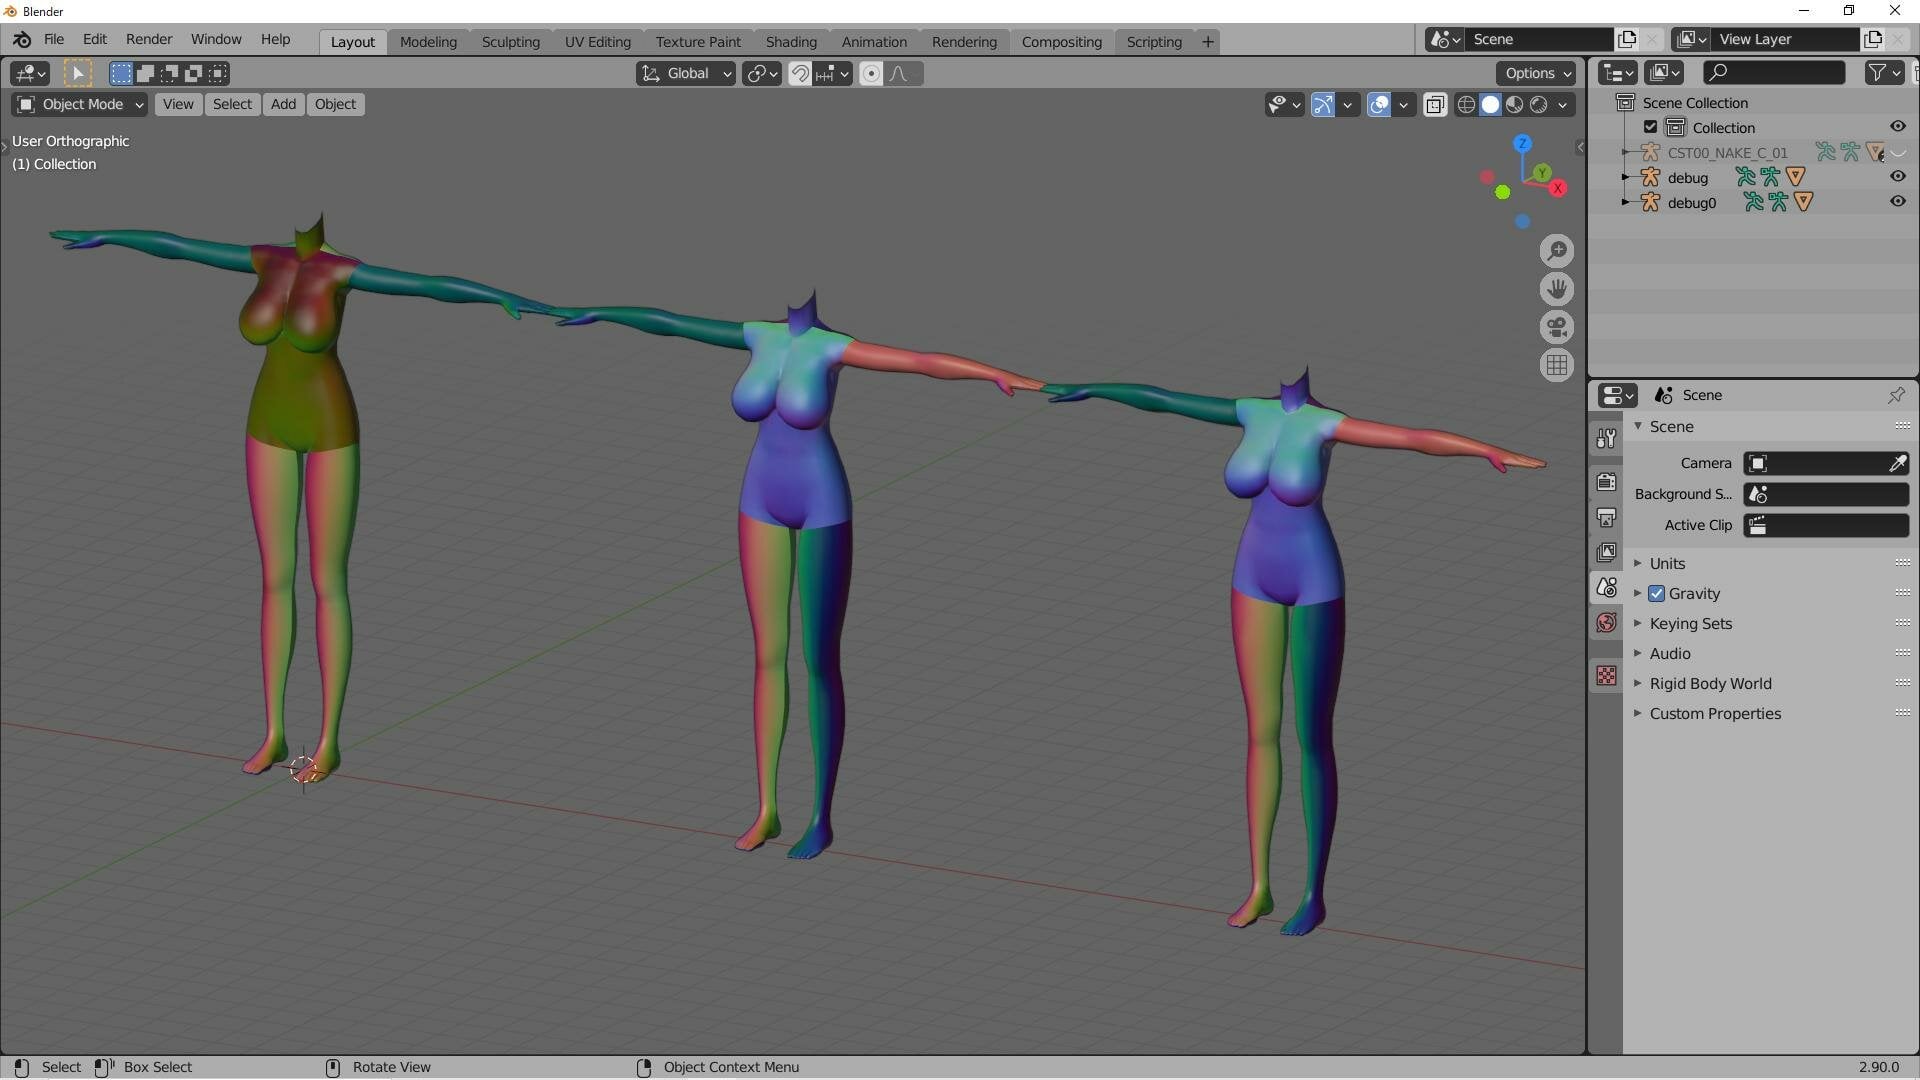Hide the Collection via eye icon

[1897, 126]
